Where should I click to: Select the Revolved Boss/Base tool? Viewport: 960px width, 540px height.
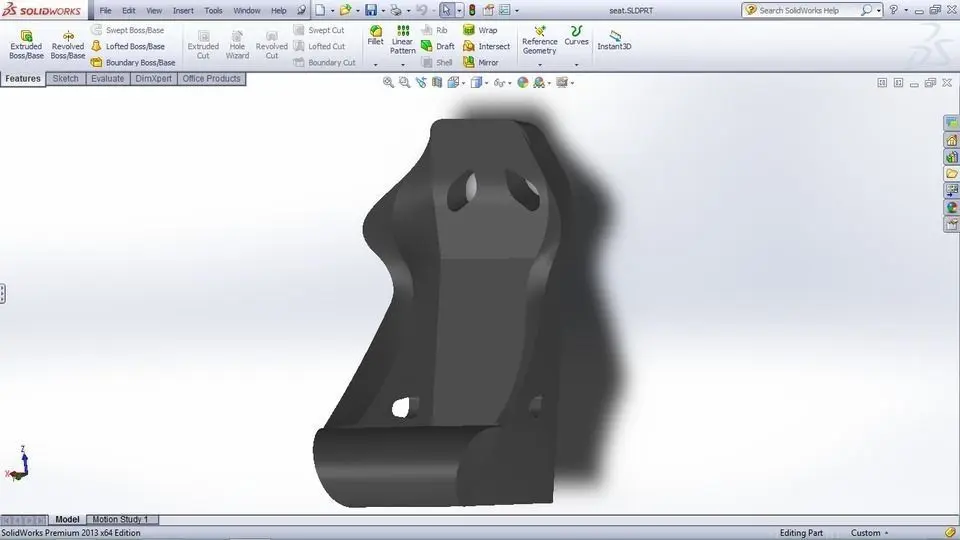tap(67, 45)
